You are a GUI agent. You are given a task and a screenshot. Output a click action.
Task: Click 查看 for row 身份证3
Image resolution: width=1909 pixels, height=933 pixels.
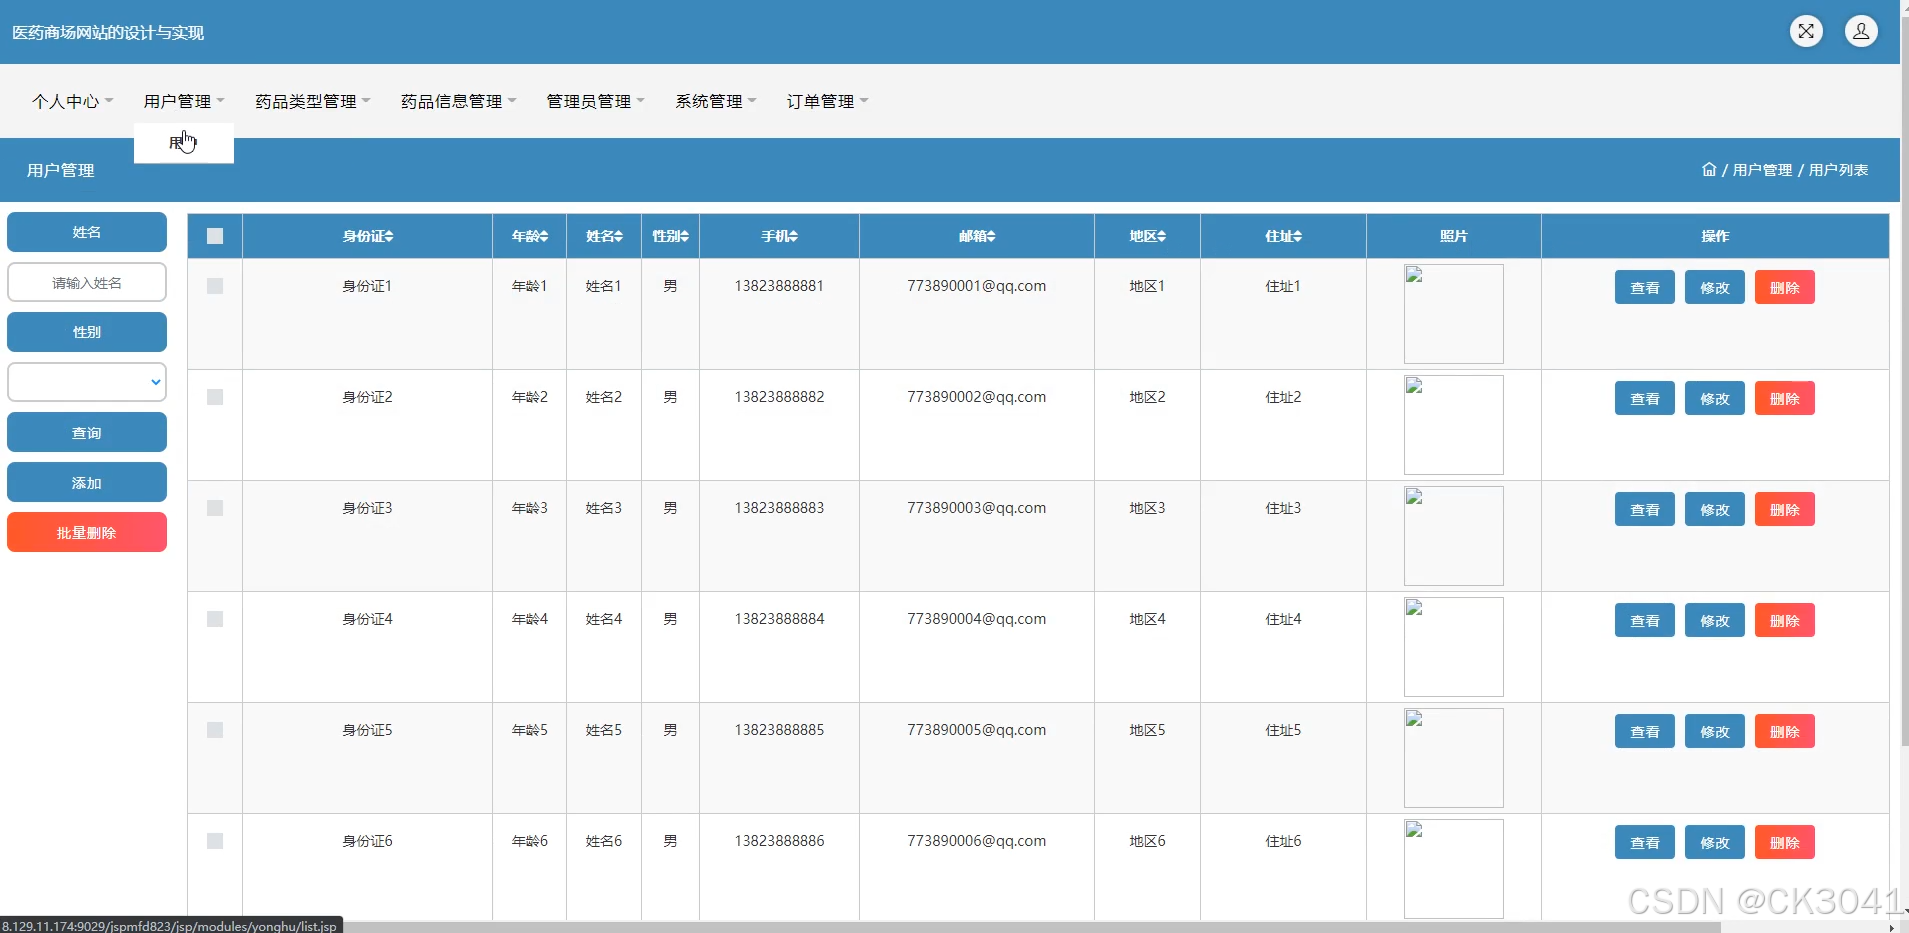[1644, 509]
